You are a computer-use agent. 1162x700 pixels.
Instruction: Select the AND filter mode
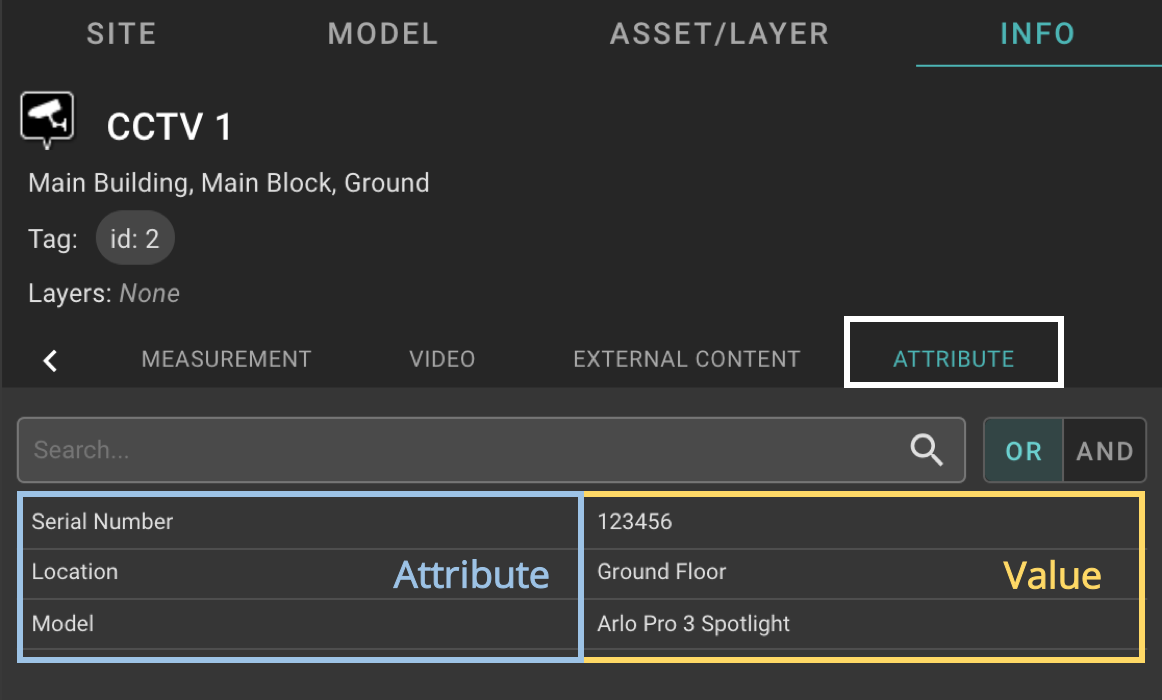(1104, 450)
